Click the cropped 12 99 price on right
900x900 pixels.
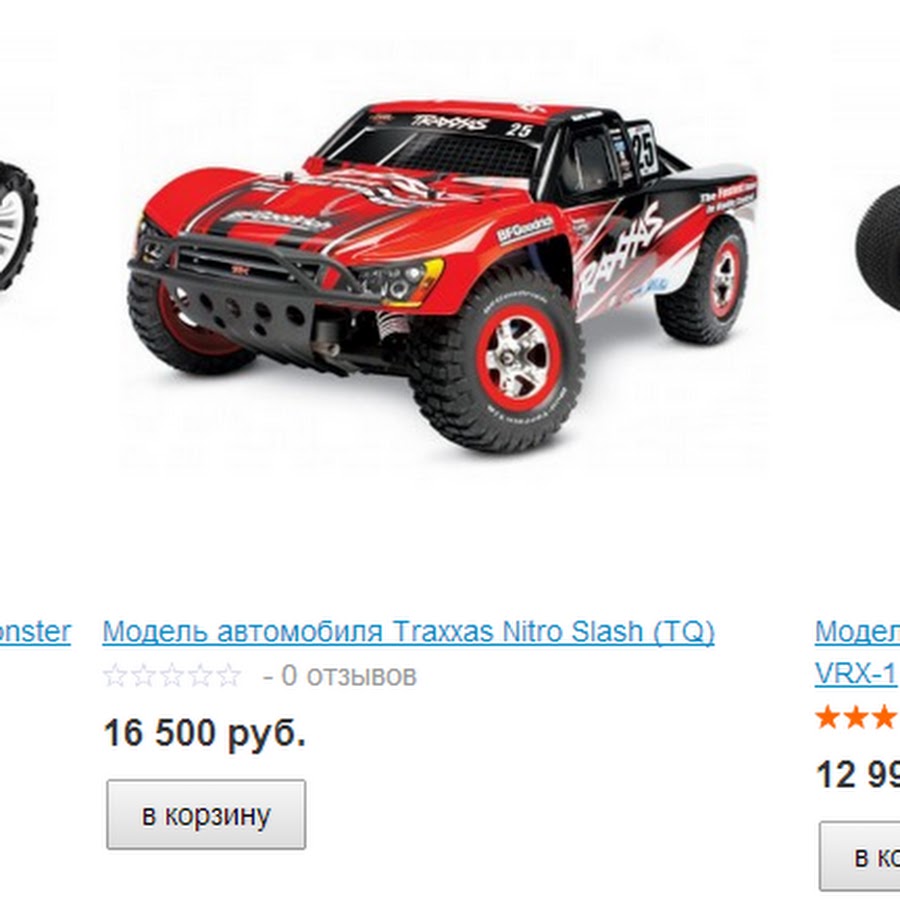tap(858, 774)
